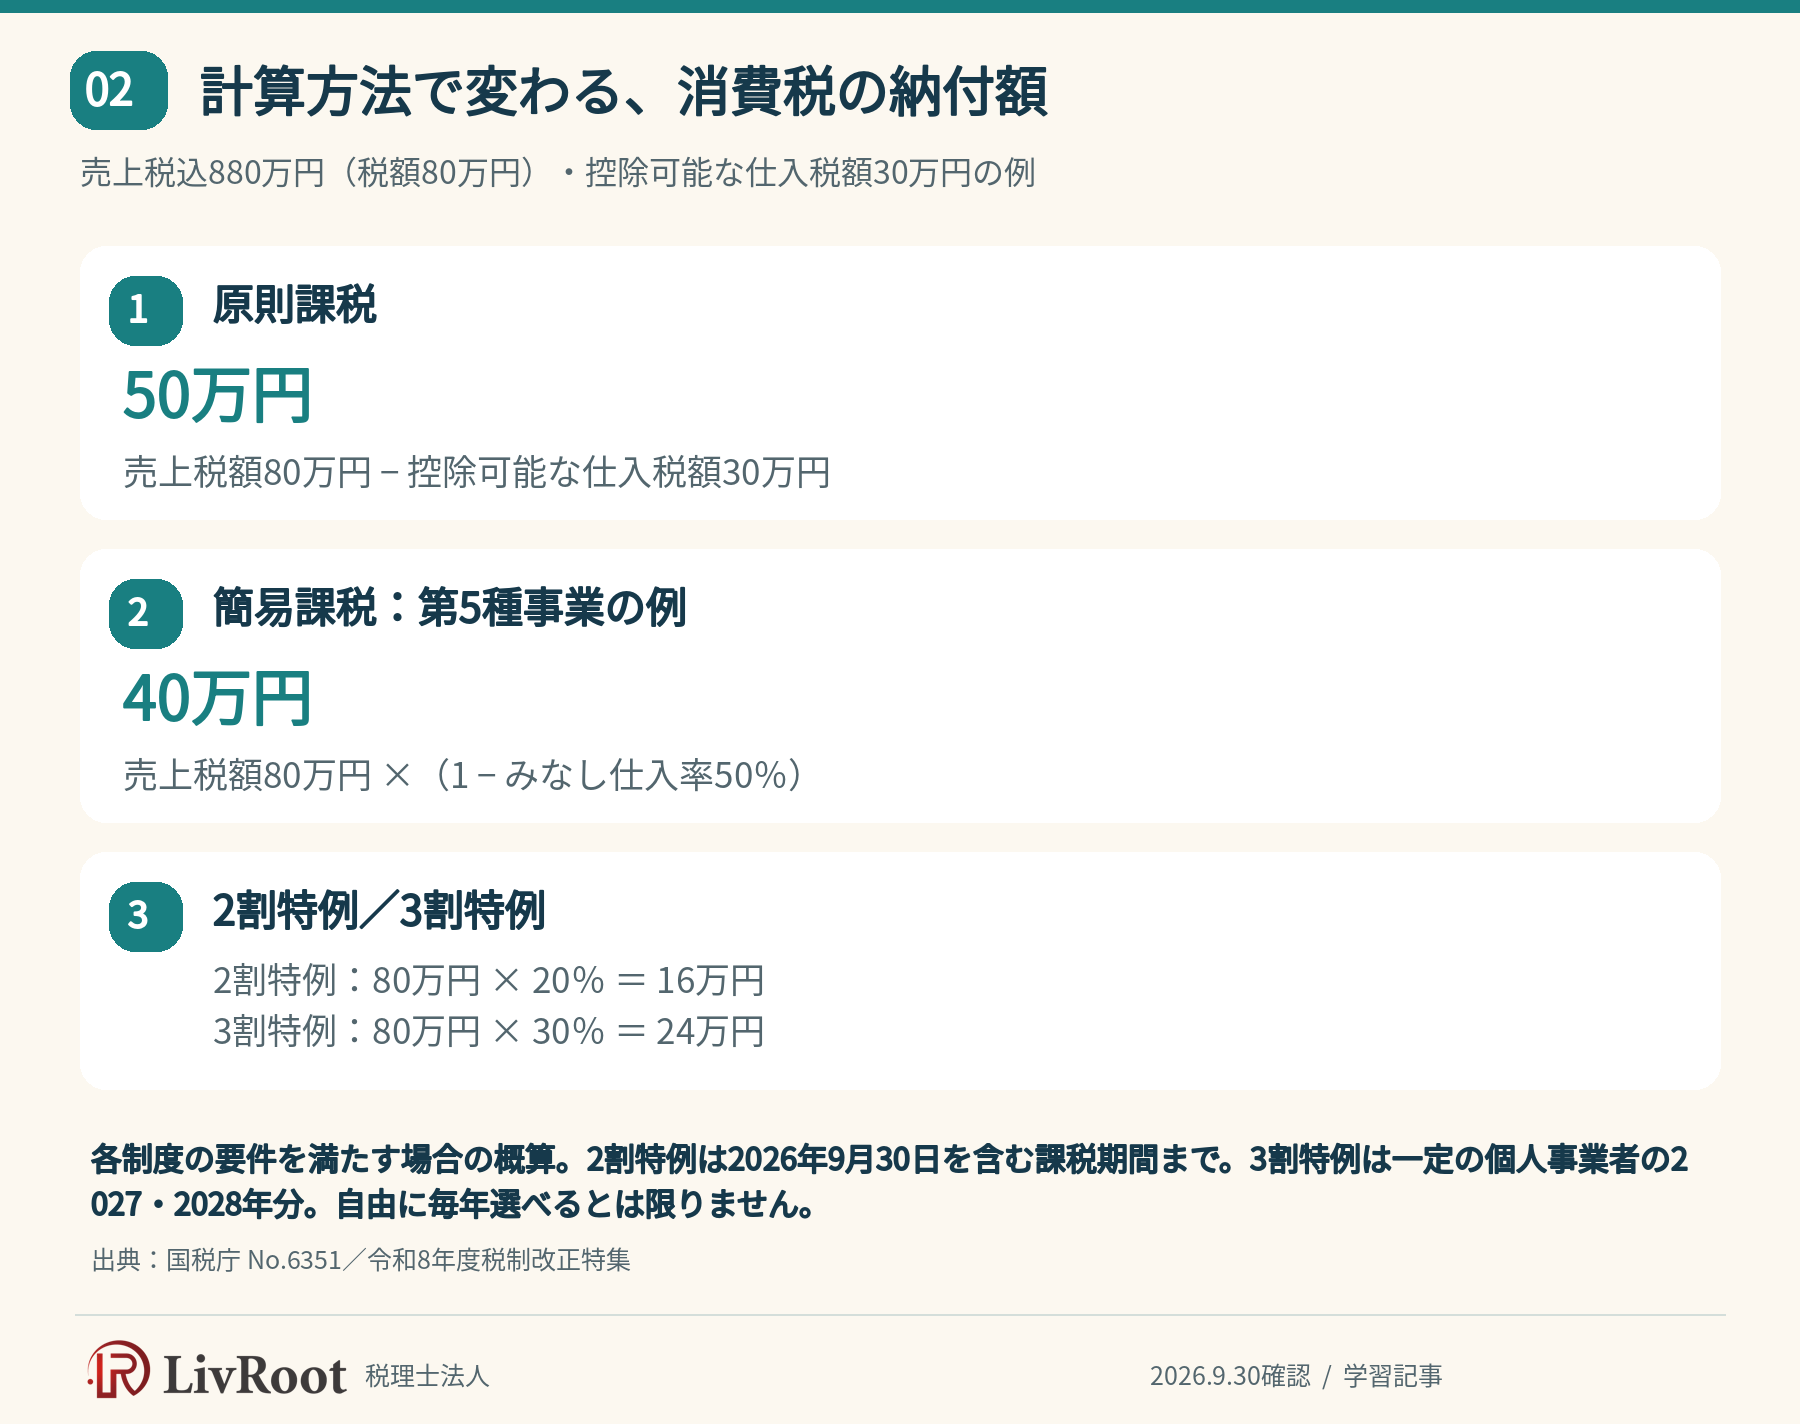Click the line 2割特例：80万円 × 20% ＝ 16万円

(488, 980)
